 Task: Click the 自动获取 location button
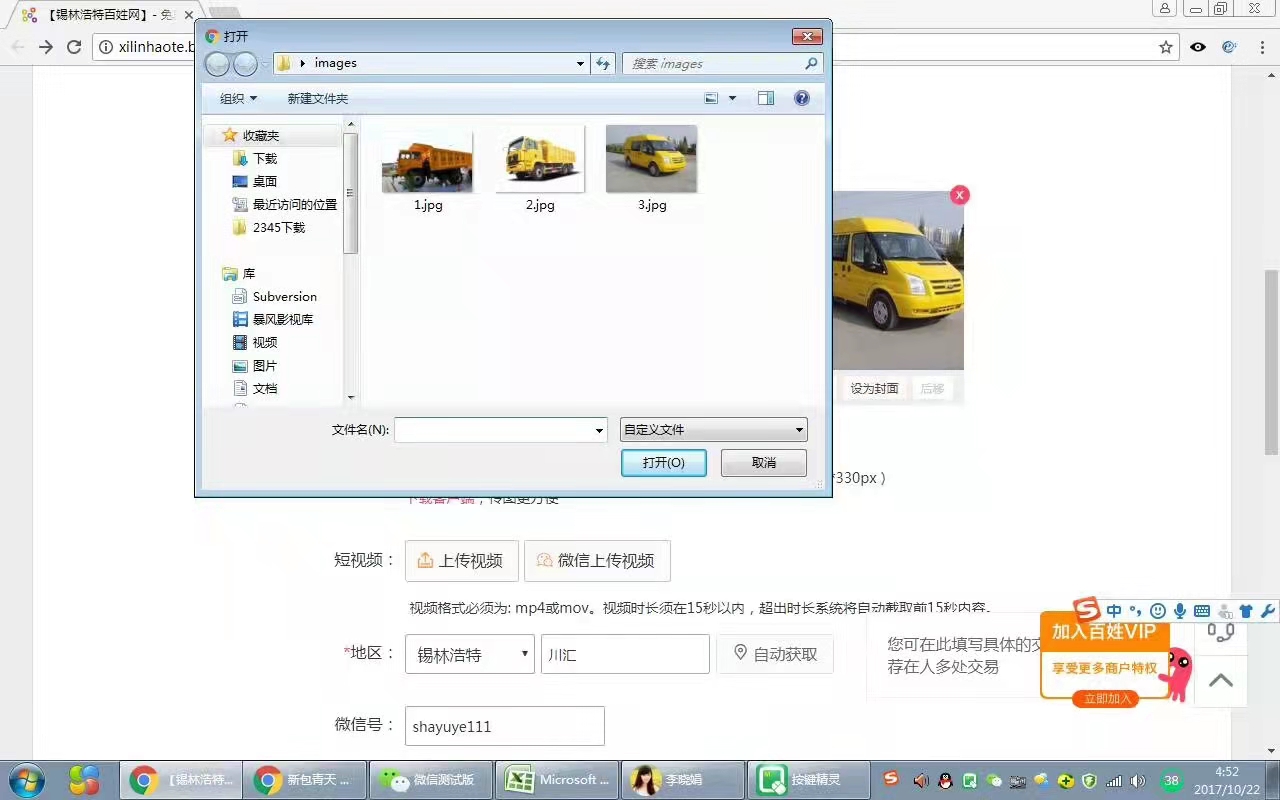tap(775, 654)
